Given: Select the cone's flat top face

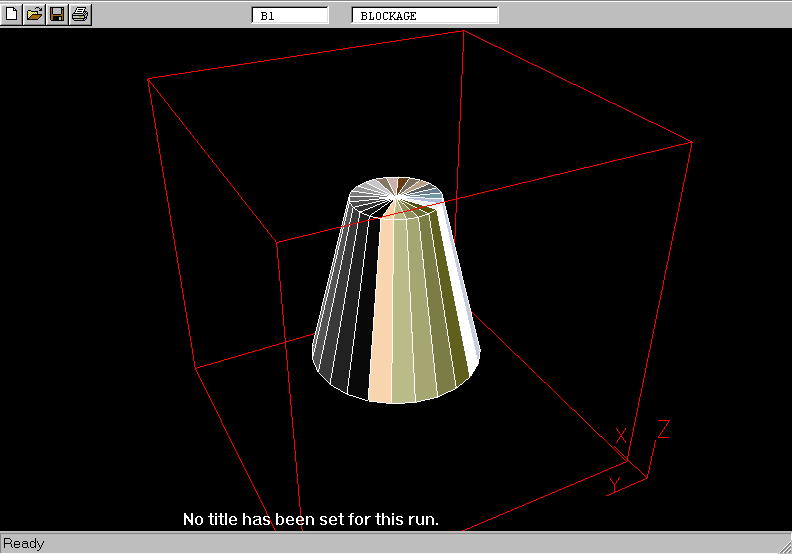Looking at the screenshot, I should pyautogui.click(x=395, y=196).
